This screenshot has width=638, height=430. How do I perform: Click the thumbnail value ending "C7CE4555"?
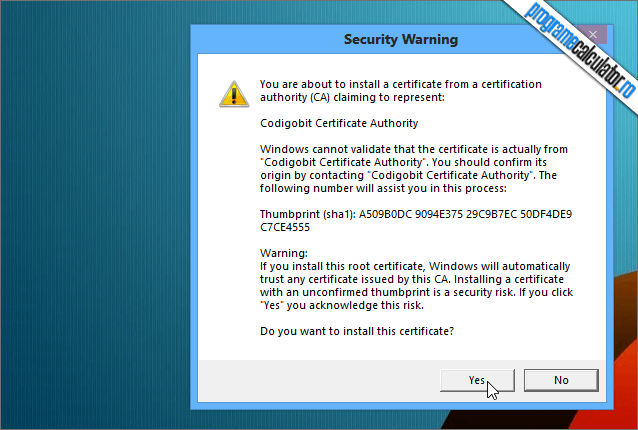[285, 227]
